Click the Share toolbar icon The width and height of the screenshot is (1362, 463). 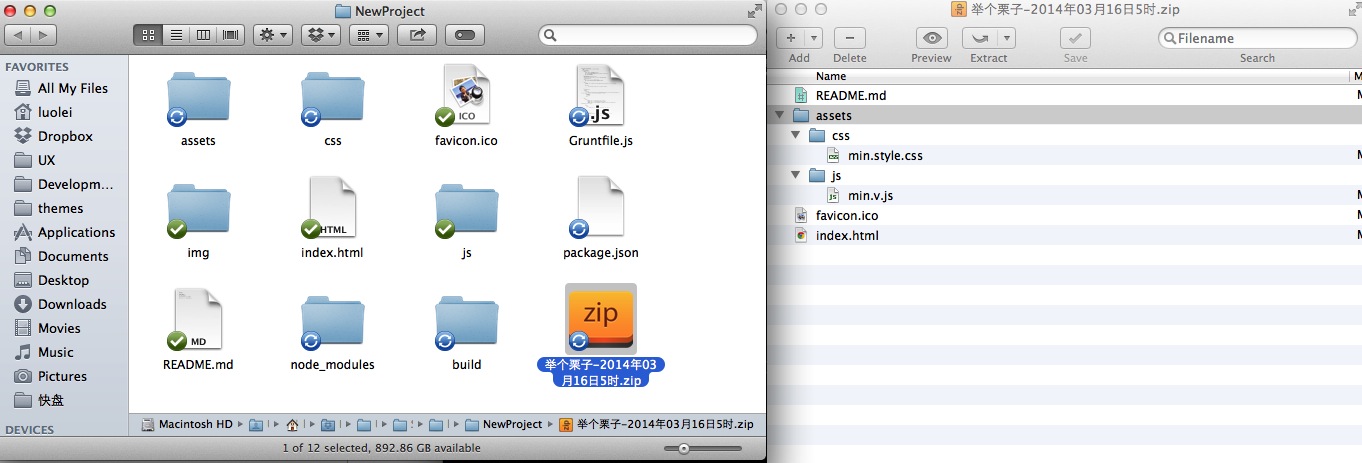(x=417, y=35)
